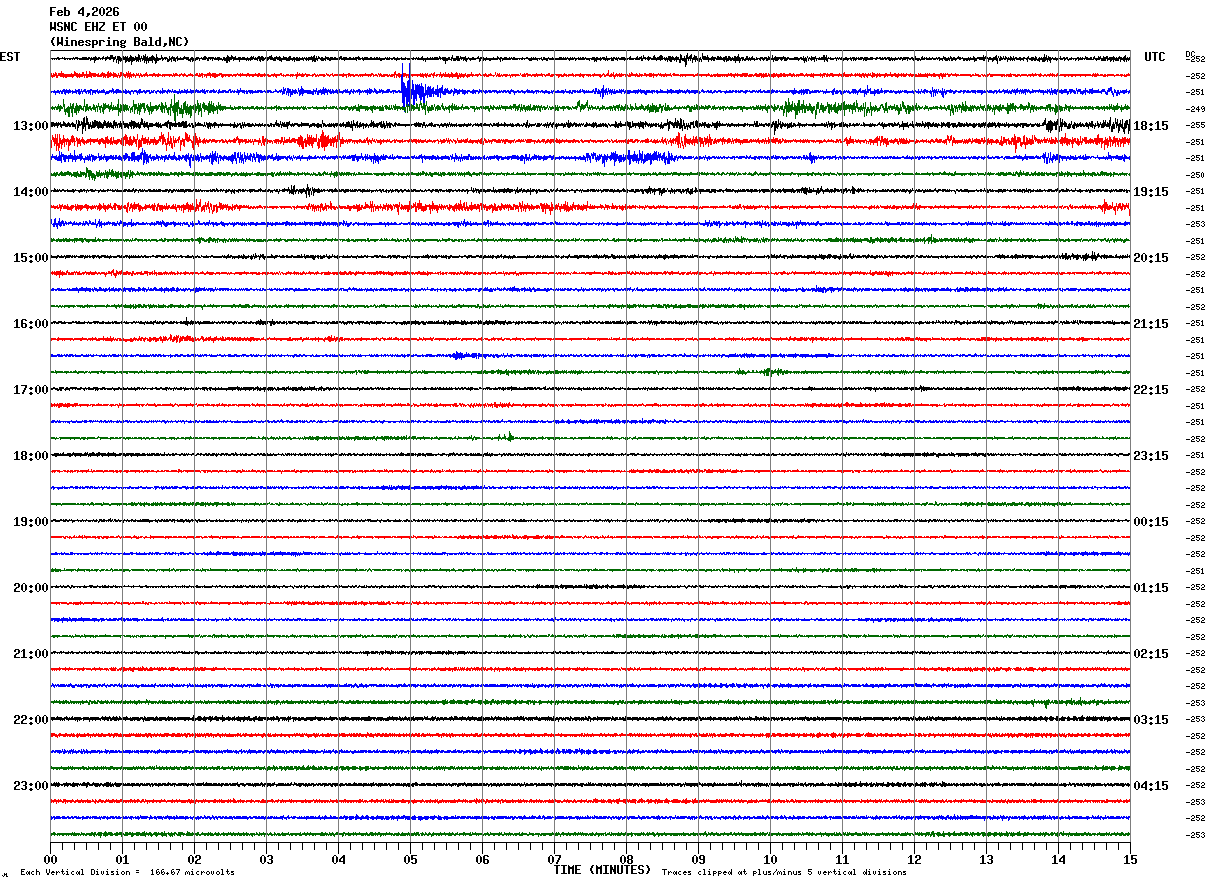Screen dimensions: 1210x886
Task: Click the 'UTC' timezone label
Action: tap(1155, 57)
